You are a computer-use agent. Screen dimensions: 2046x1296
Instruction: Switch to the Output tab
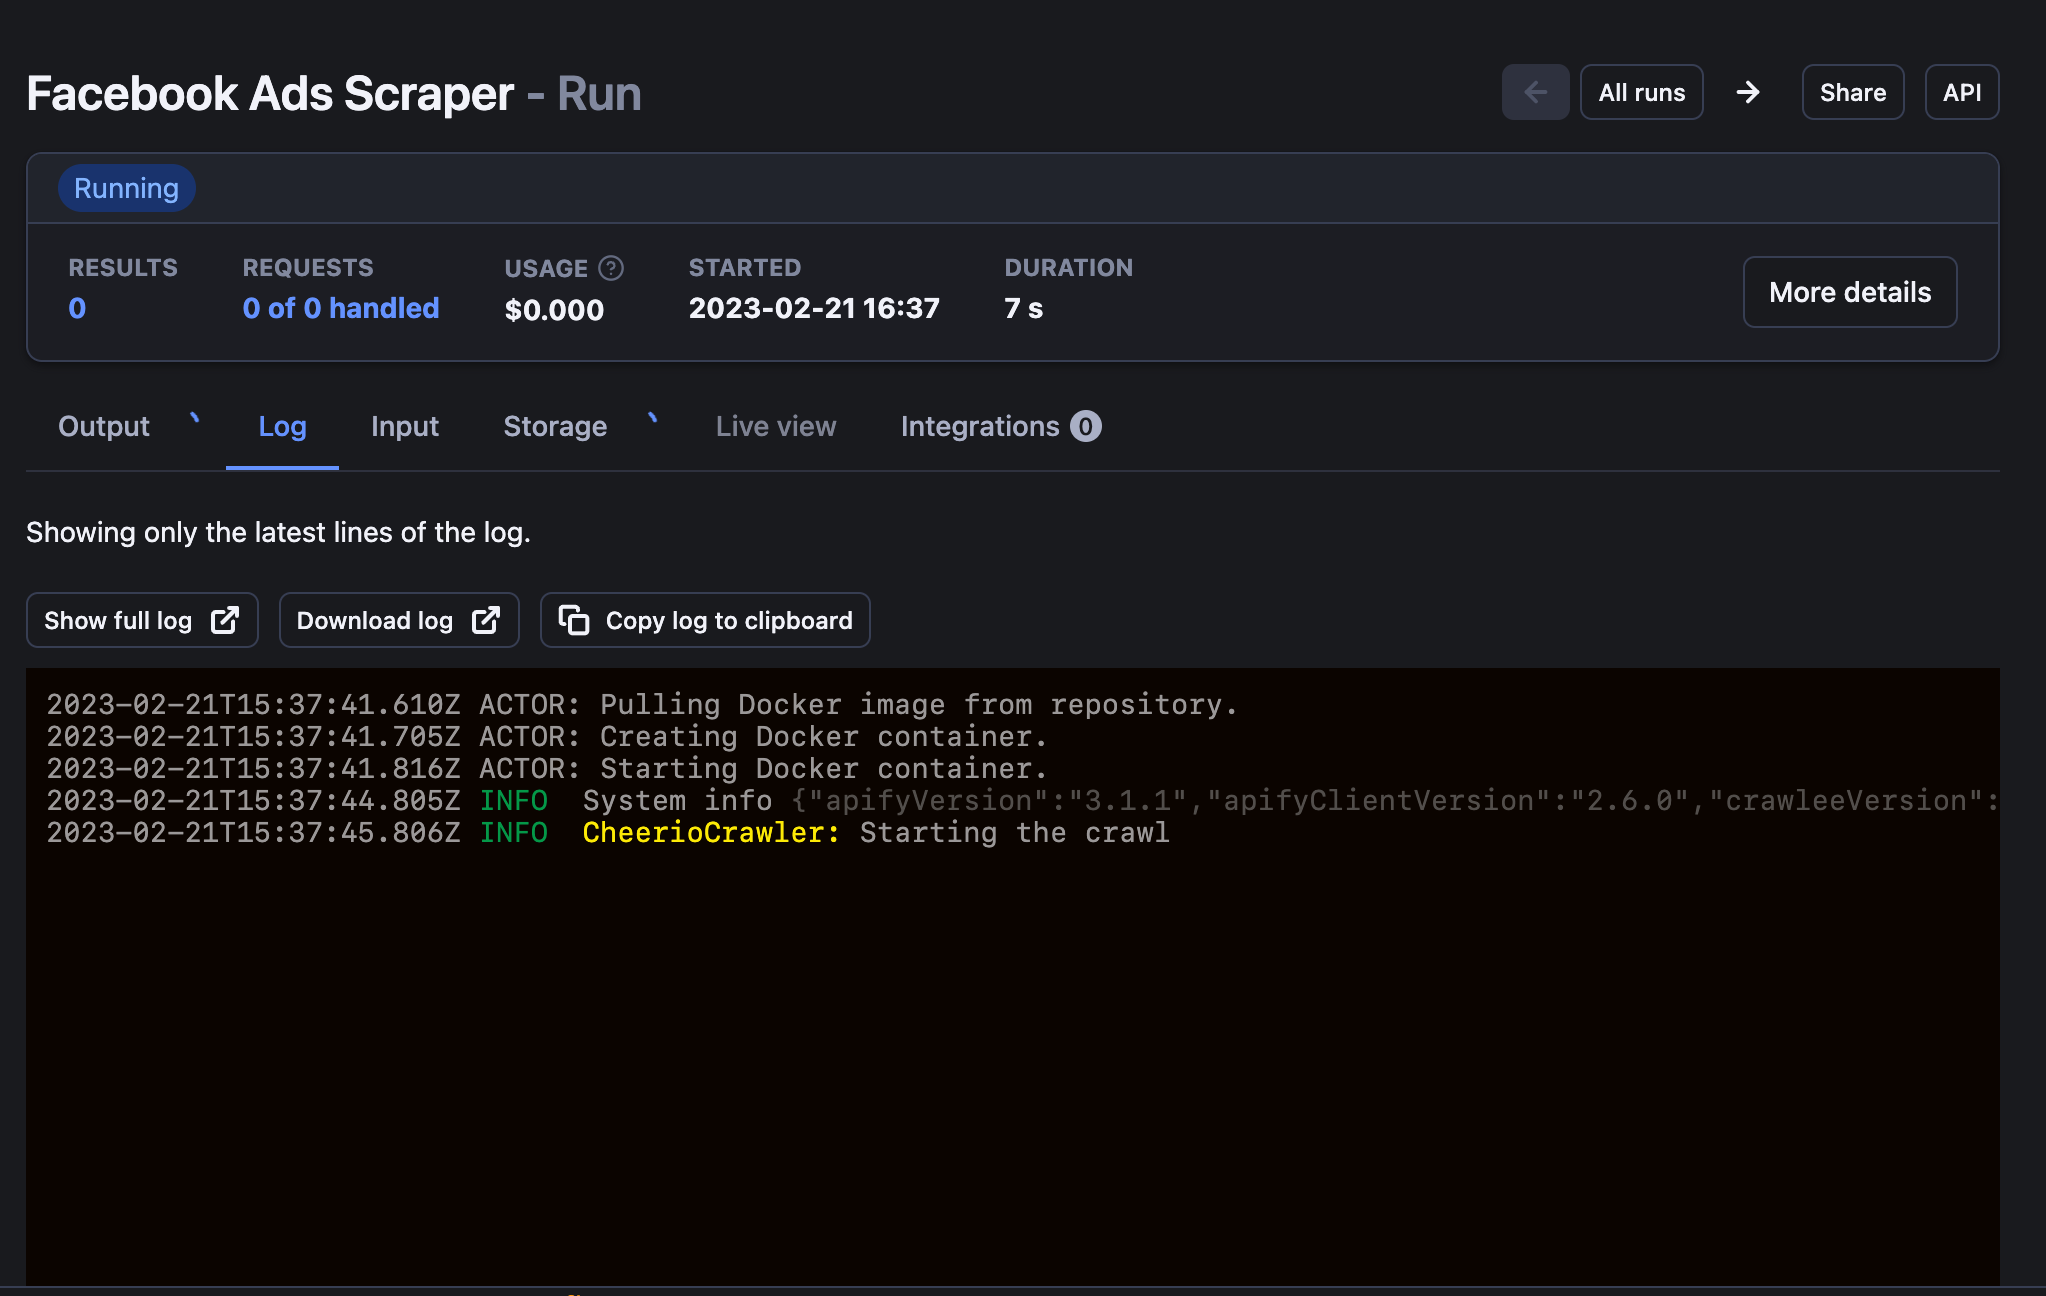[x=104, y=426]
